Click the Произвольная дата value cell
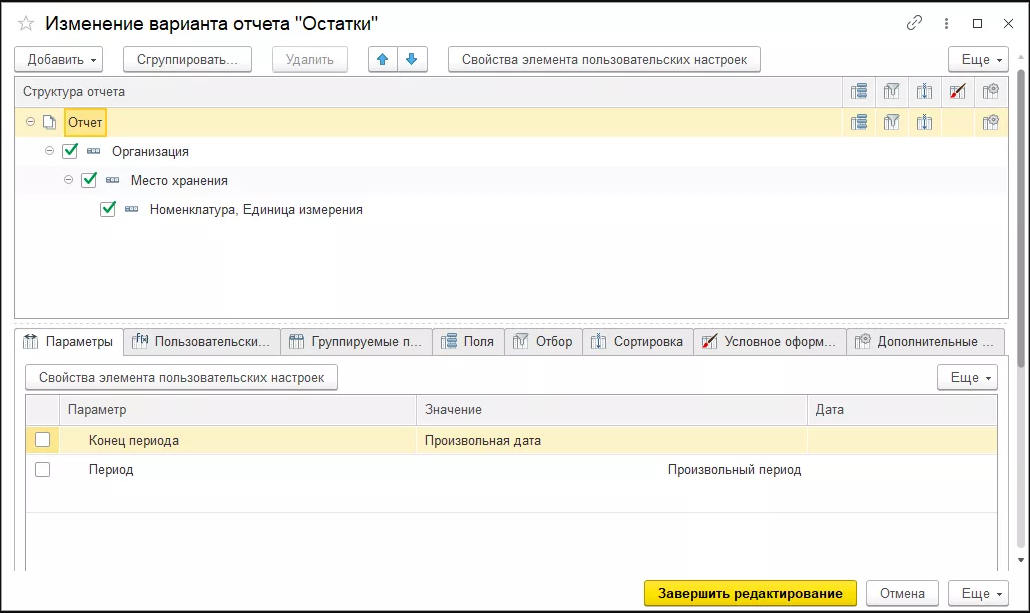The width and height of the screenshot is (1030, 613). point(610,440)
